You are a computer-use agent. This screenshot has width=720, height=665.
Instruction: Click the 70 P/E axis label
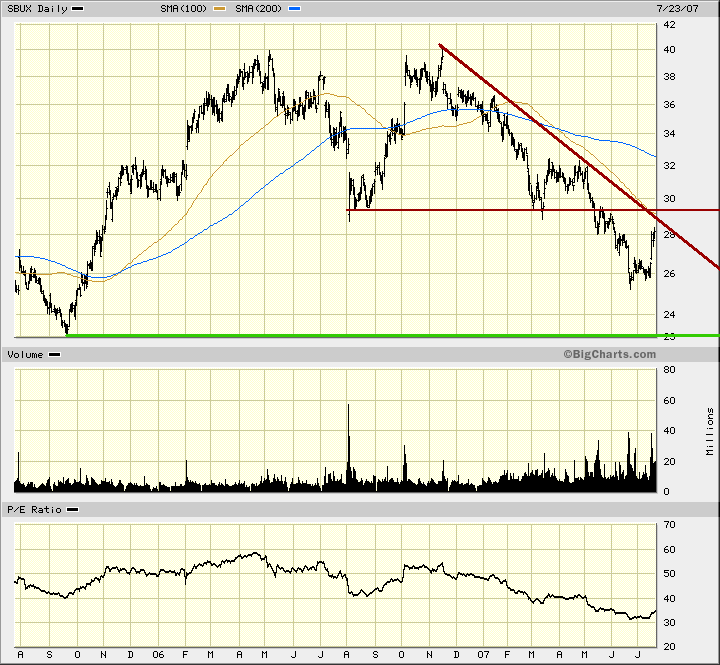[x=669, y=524]
